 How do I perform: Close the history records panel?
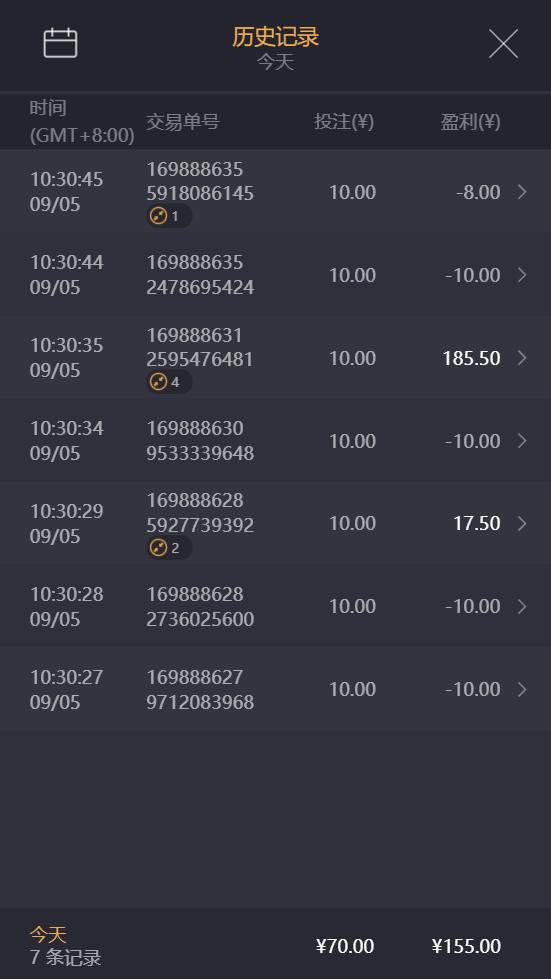tap(503, 44)
